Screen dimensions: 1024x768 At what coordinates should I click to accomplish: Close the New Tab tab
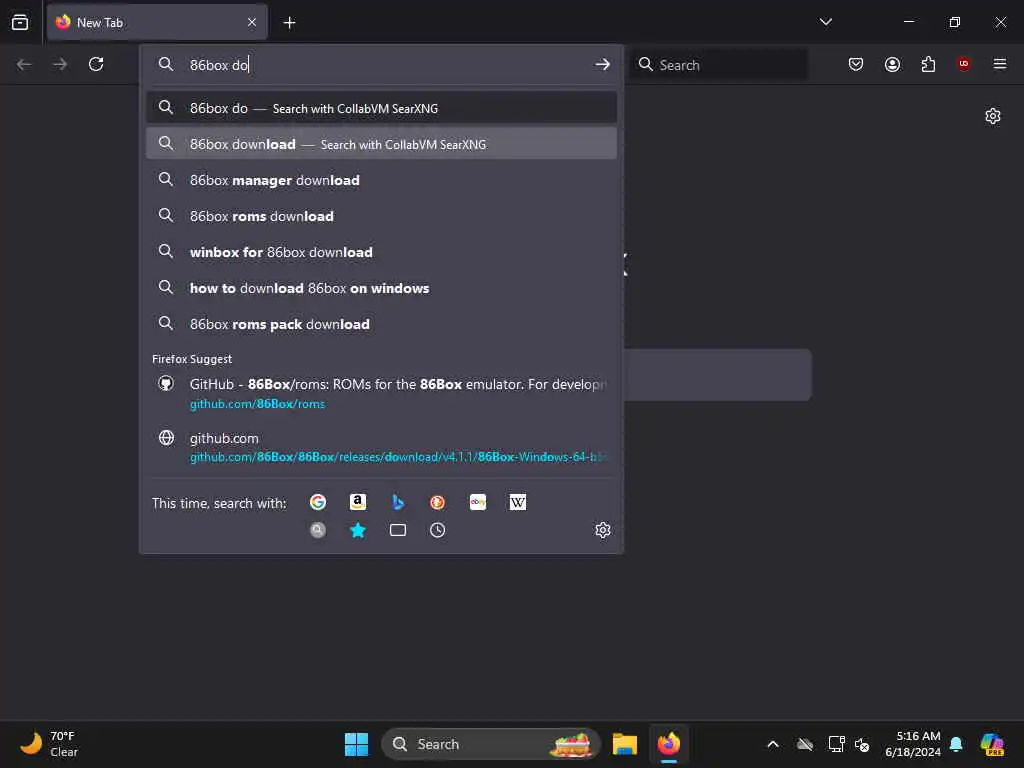[251, 22]
